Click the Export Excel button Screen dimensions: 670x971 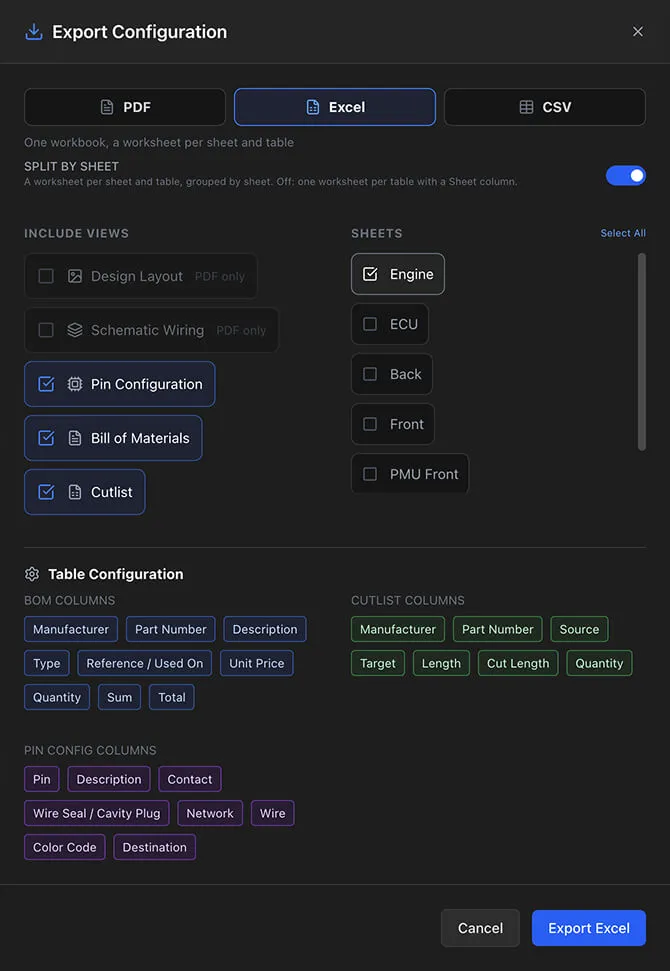coord(589,928)
